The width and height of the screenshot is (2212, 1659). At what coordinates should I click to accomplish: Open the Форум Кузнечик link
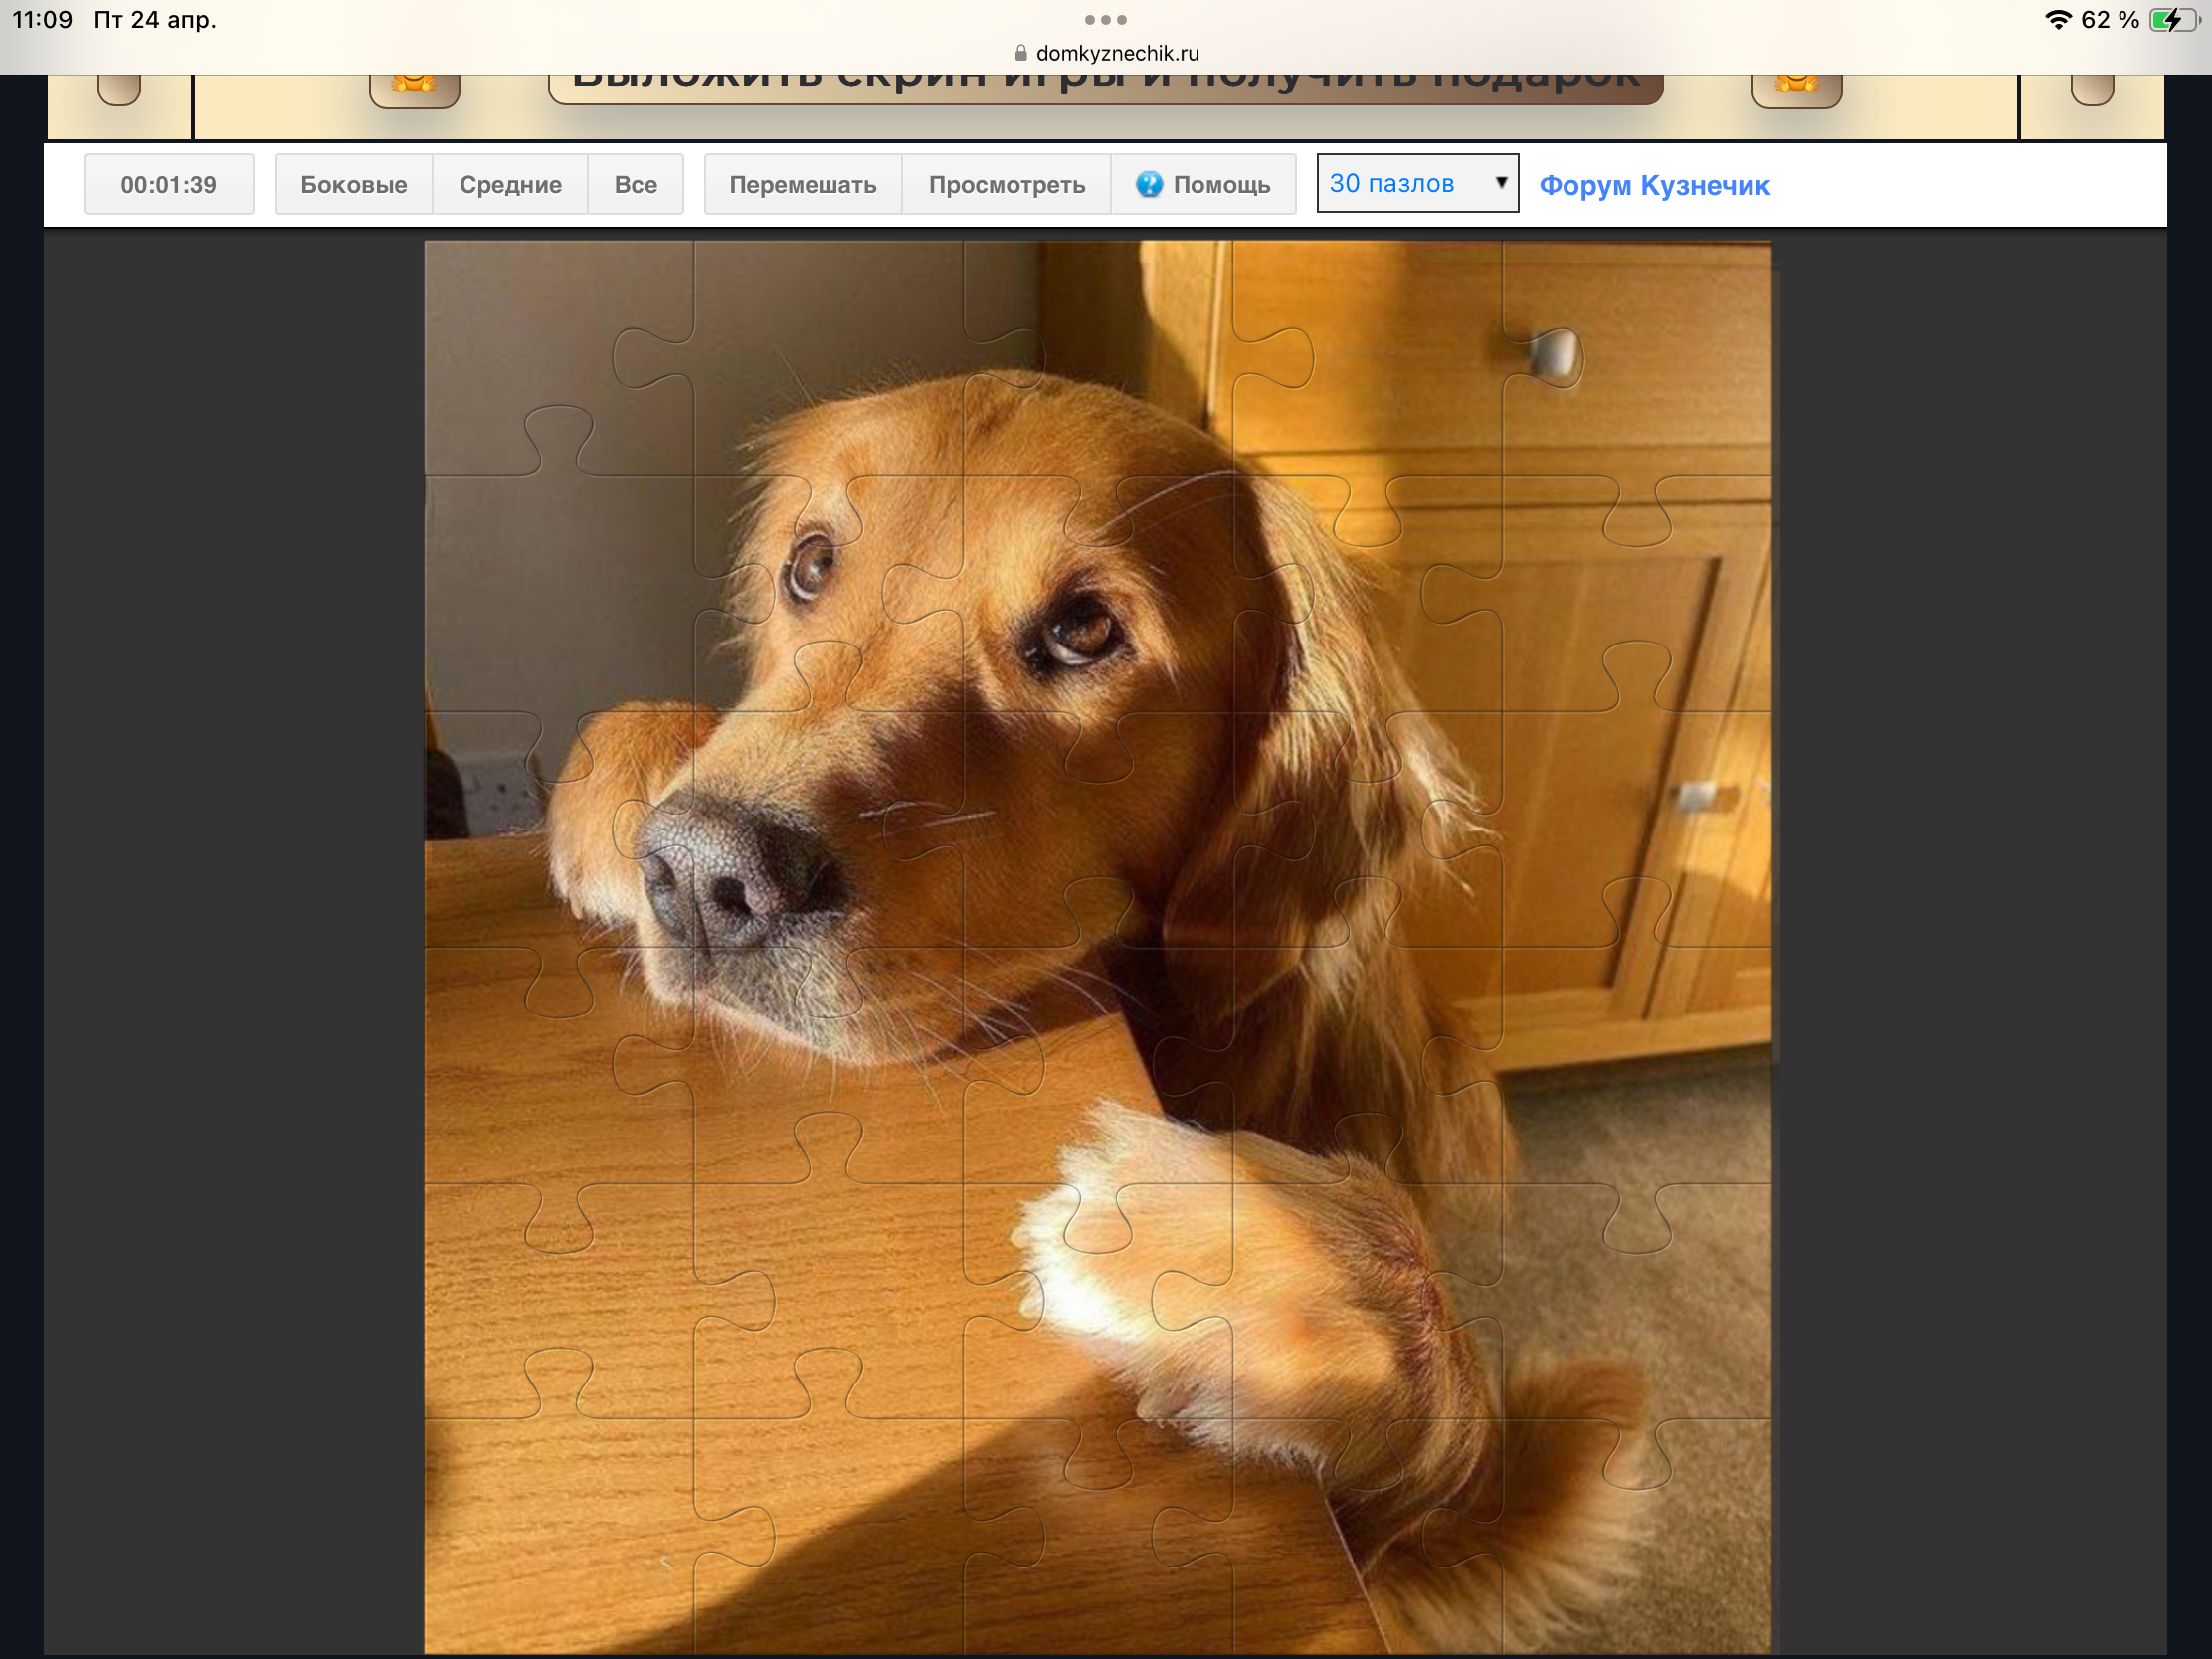pos(1654,185)
